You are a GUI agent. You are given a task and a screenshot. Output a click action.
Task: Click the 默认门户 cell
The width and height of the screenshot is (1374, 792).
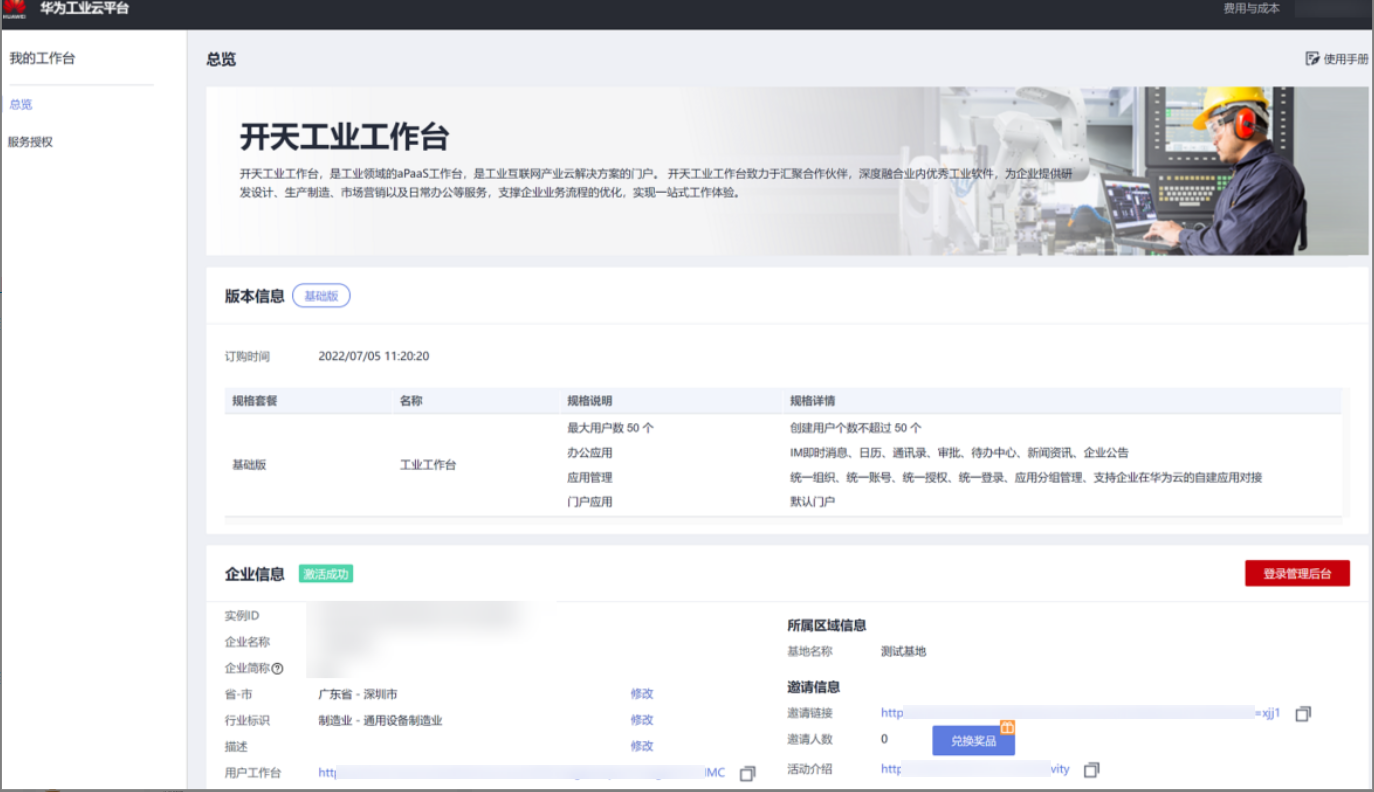(812, 502)
